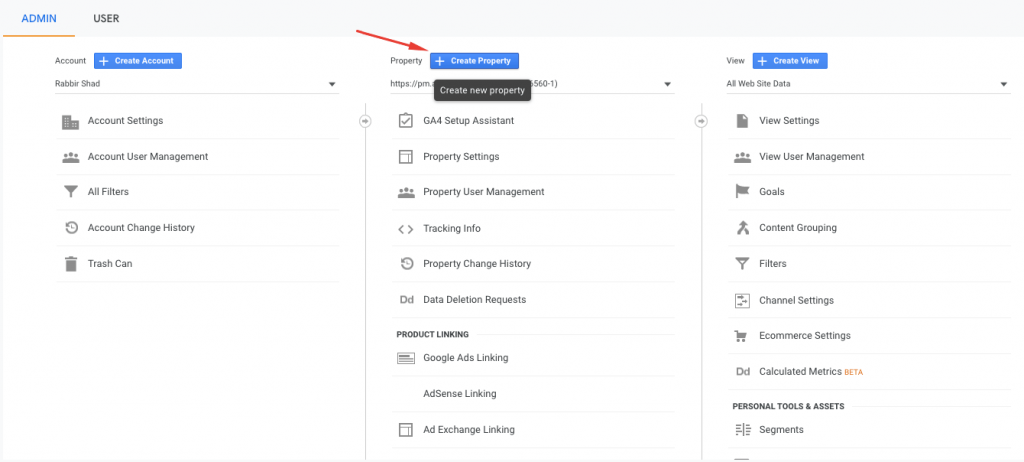The height and width of the screenshot is (462, 1024).
Task: Switch to the USER tab
Action: point(106,19)
